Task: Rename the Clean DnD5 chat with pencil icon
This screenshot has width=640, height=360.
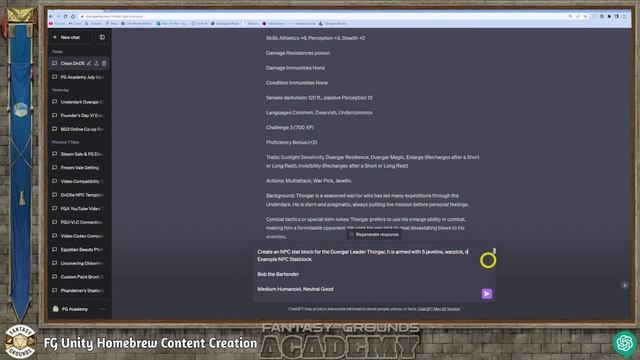Action: [x=89, y=63]
